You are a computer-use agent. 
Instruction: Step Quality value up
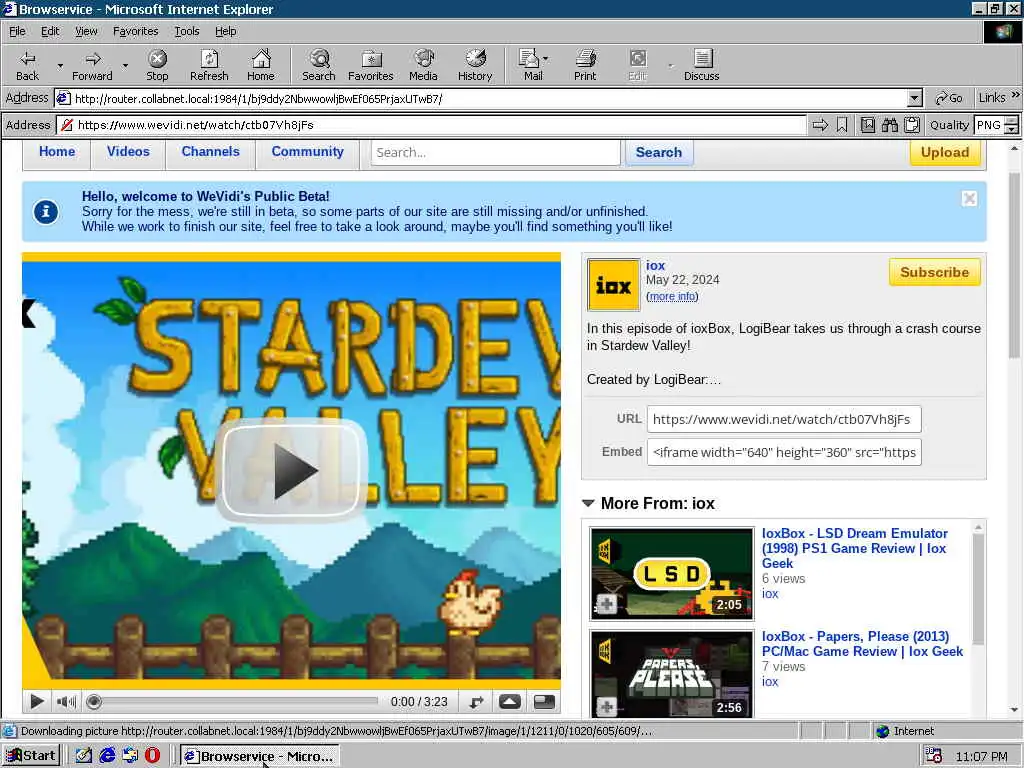click(1012, 120)
